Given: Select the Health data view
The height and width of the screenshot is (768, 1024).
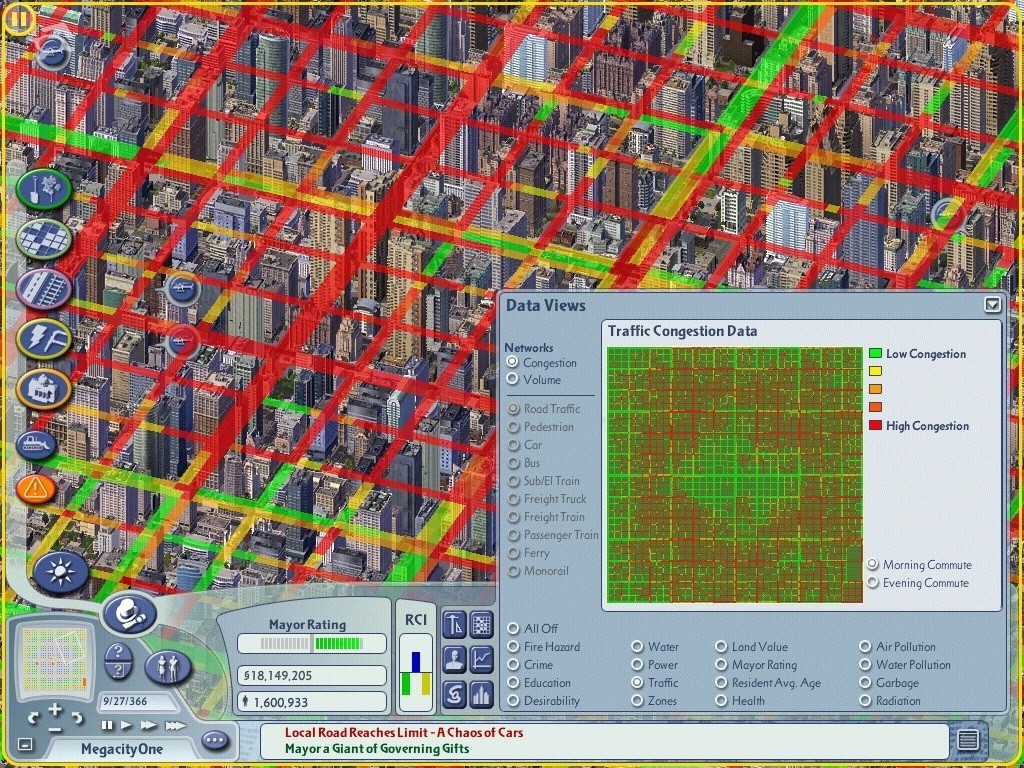Looking at the screenshot, I should (x=721, y=701).
